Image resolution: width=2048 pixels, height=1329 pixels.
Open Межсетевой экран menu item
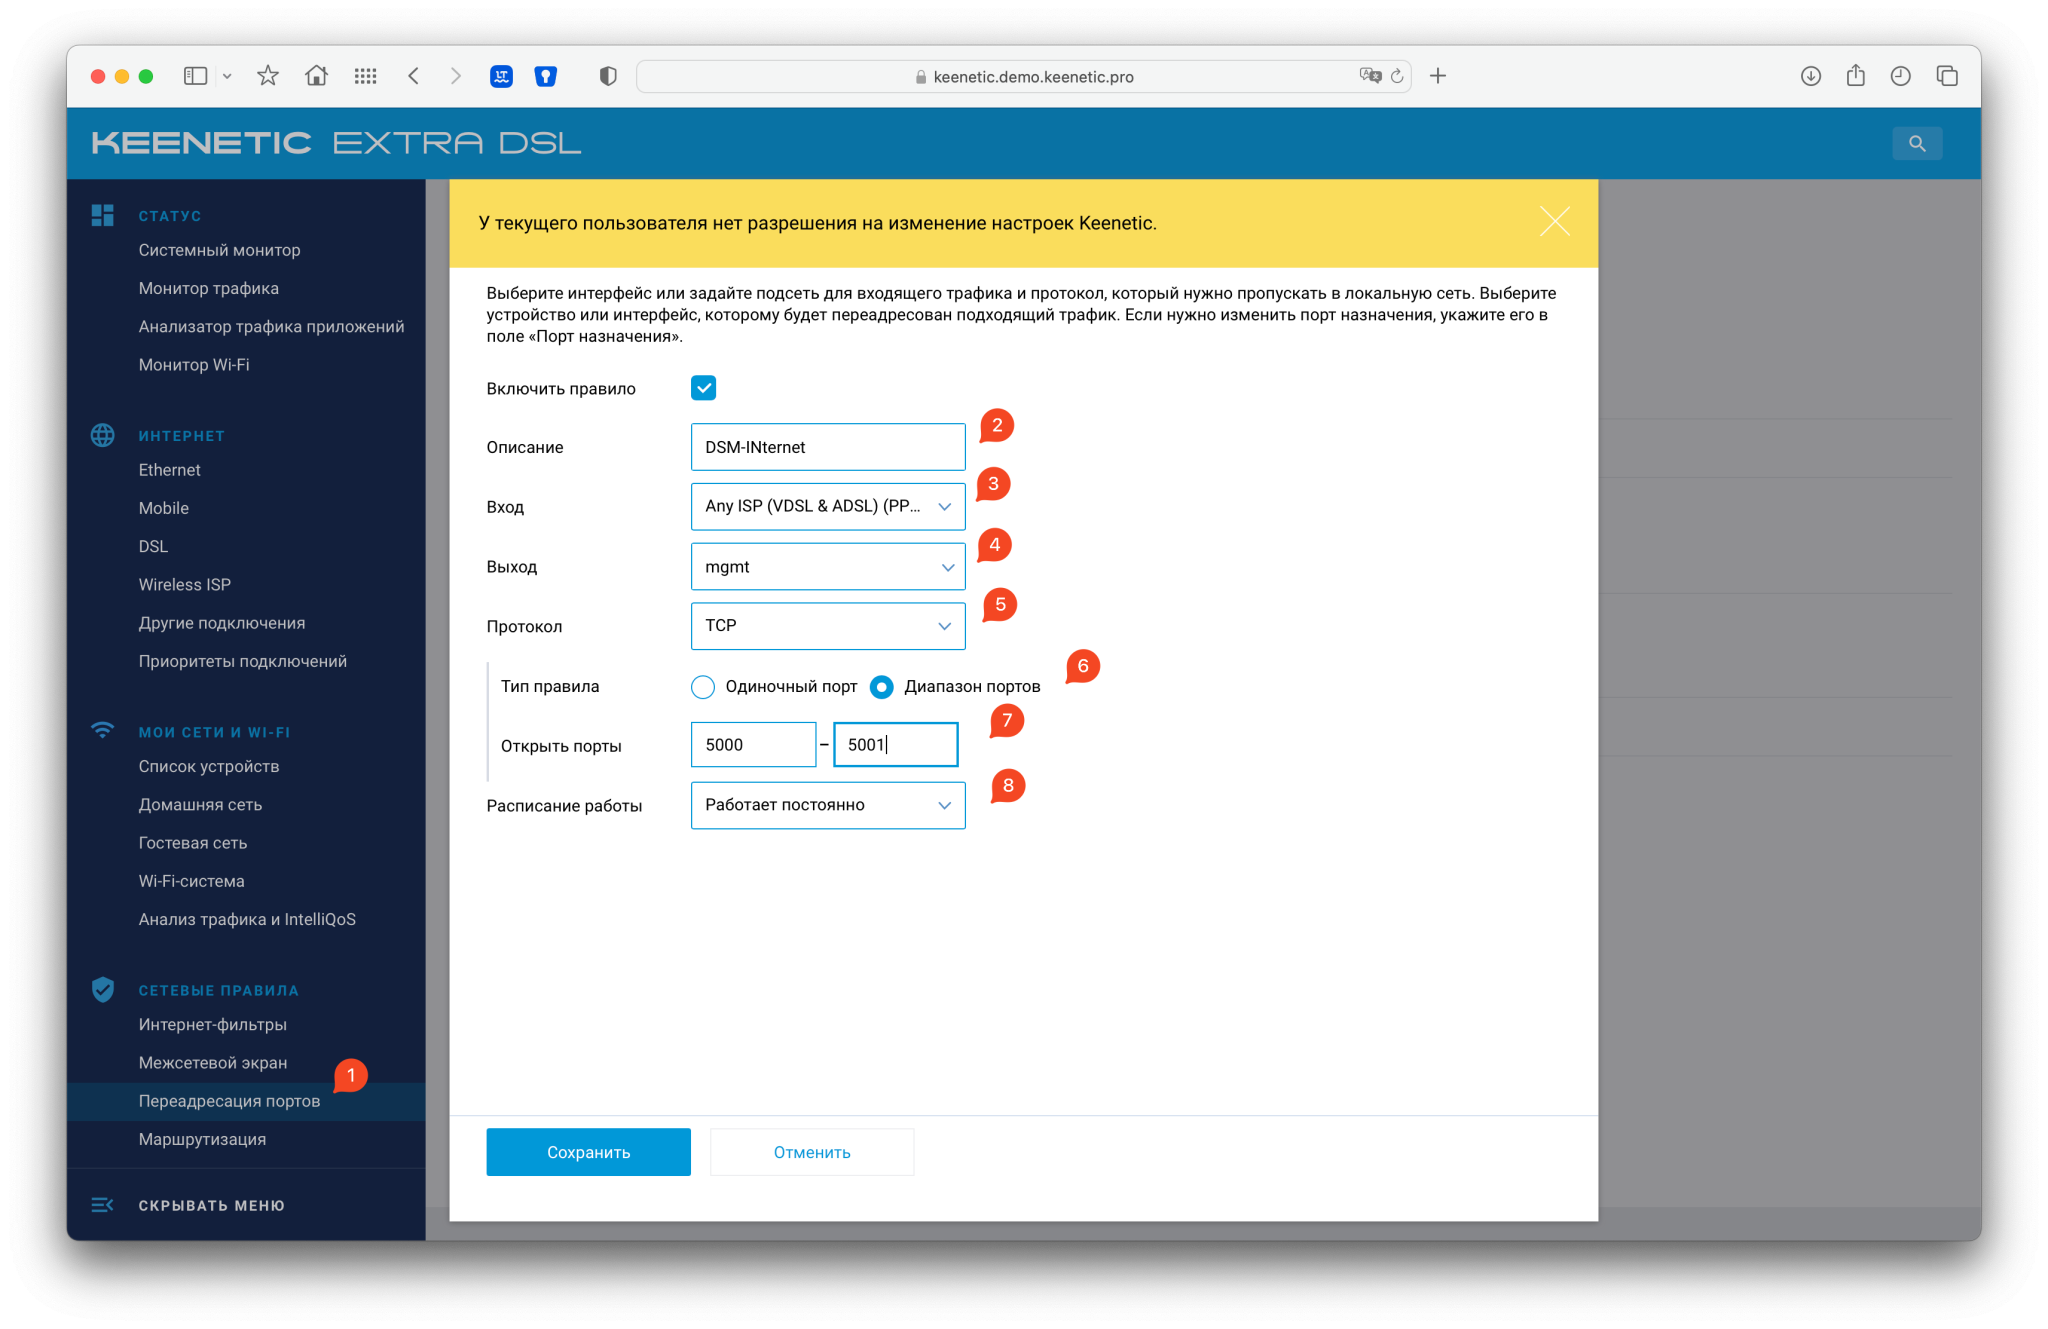point(213,1065)
